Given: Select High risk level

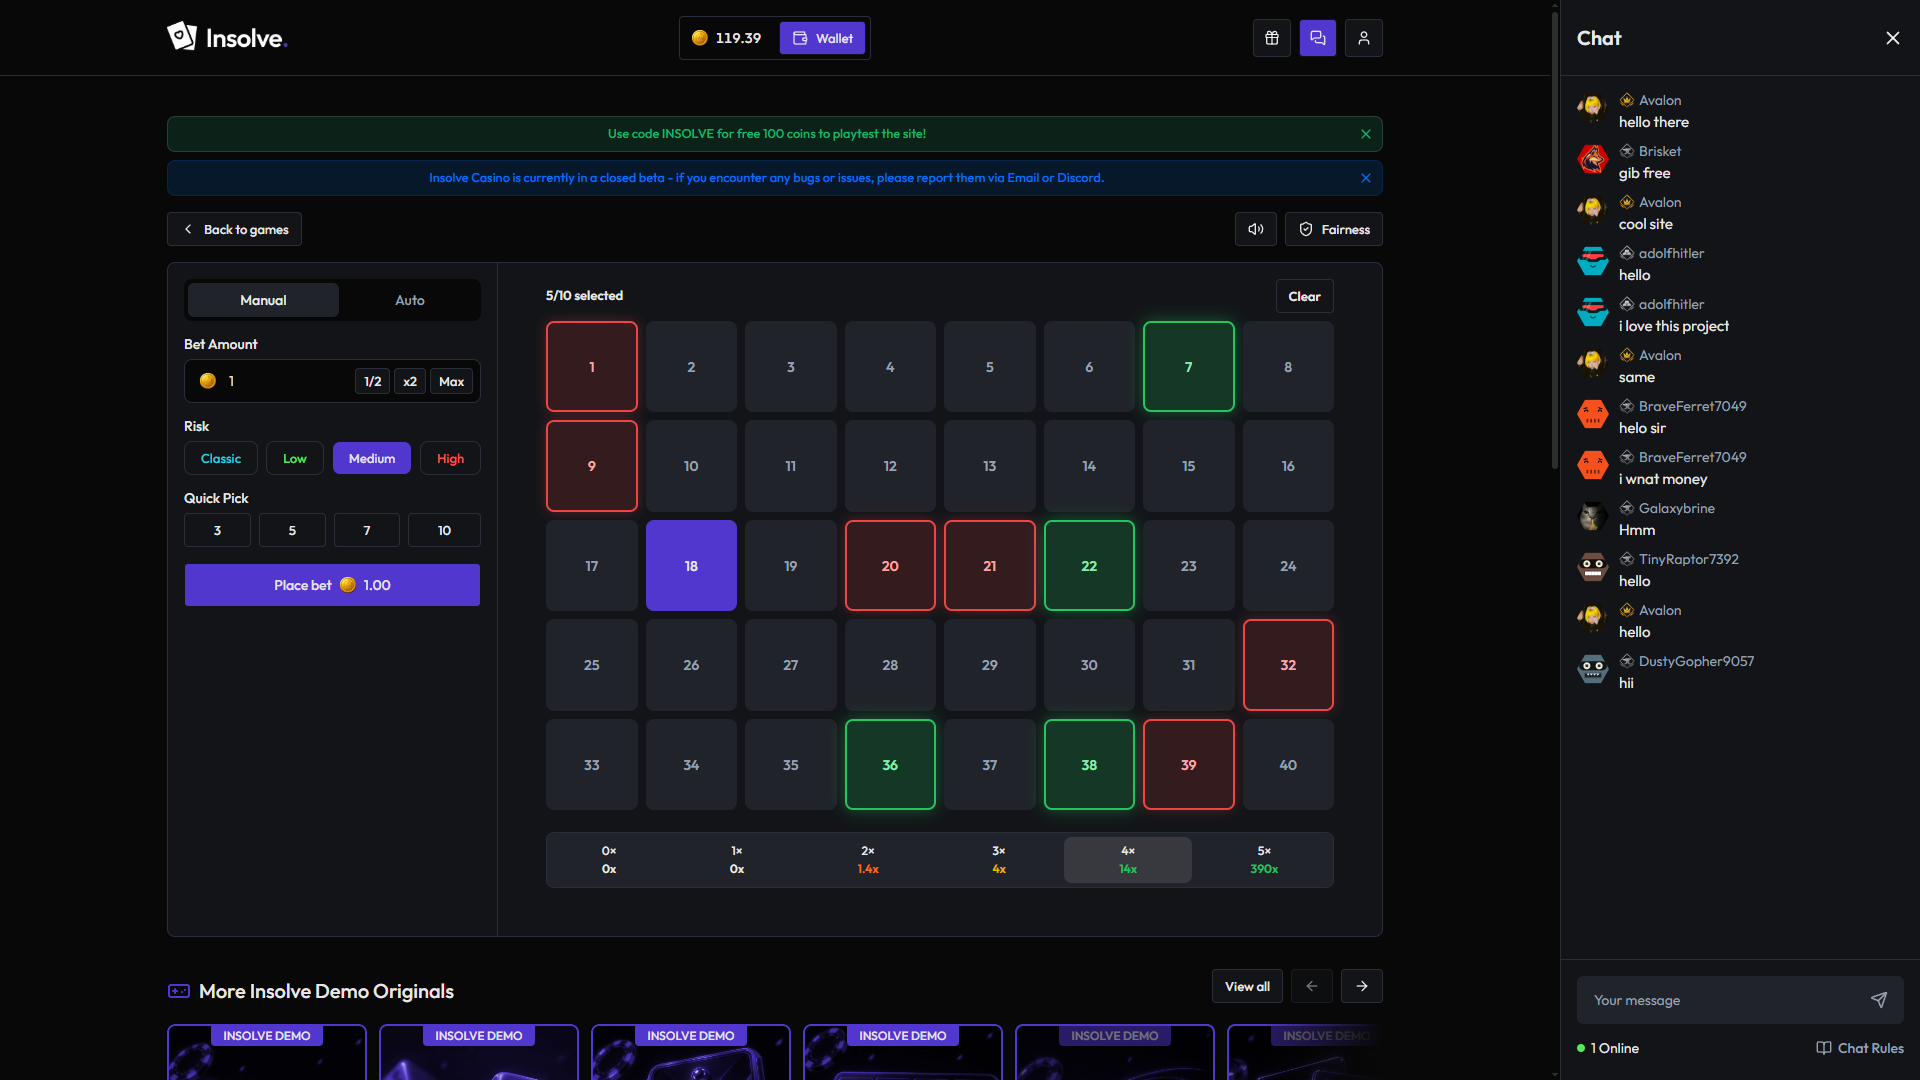Looking at the screenshot, I should 450,458.
